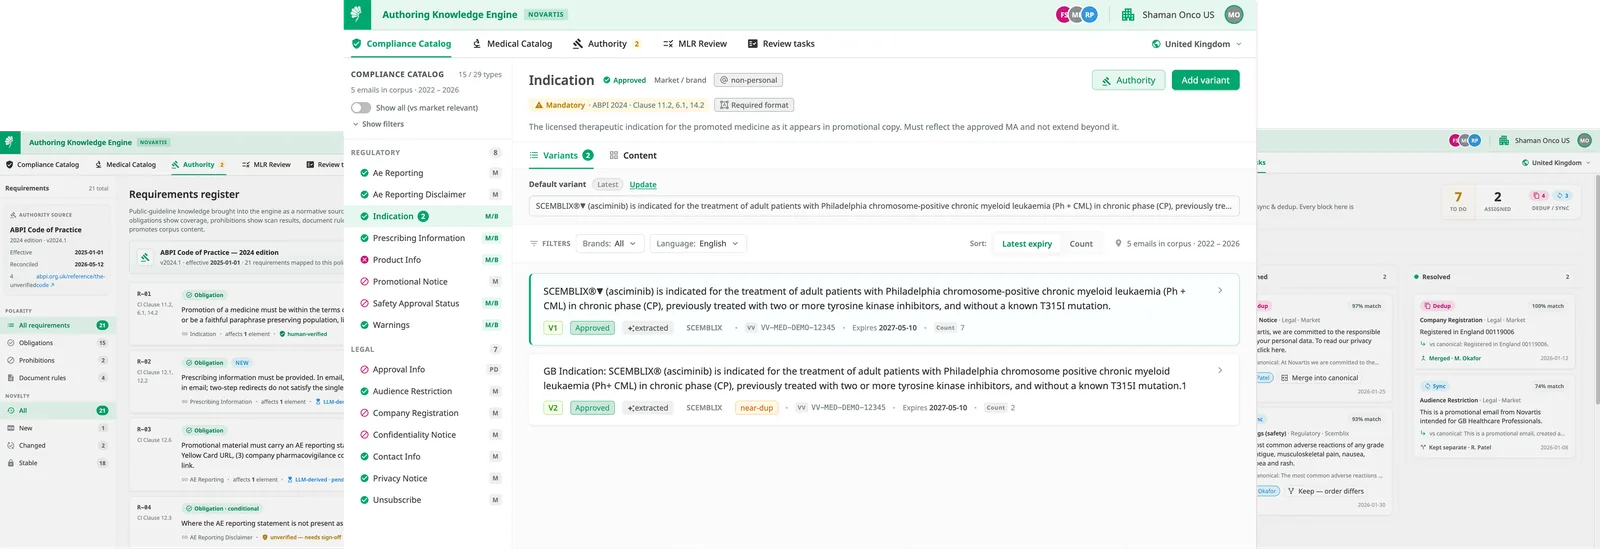1600x549 pixels.
Task: Click the extracted sparkle tag on V1 variant
Action: pyautogui.click(x=648, y=328)
